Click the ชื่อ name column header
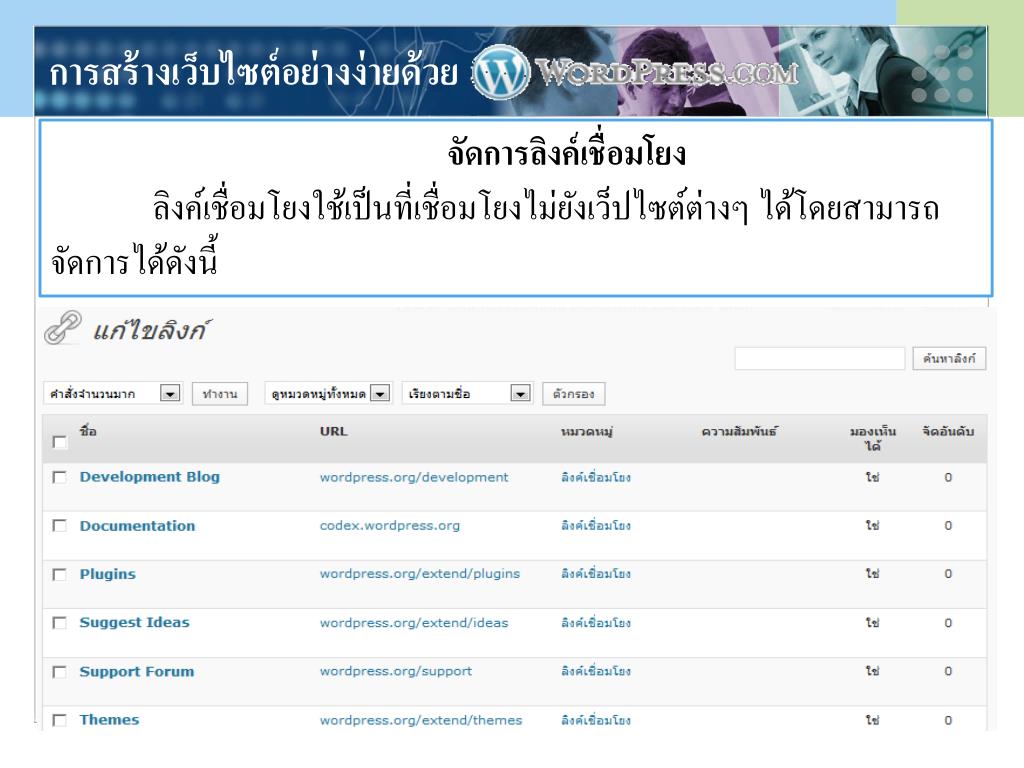Screen dimensions: 1024x768 click(x=88, y=431)
